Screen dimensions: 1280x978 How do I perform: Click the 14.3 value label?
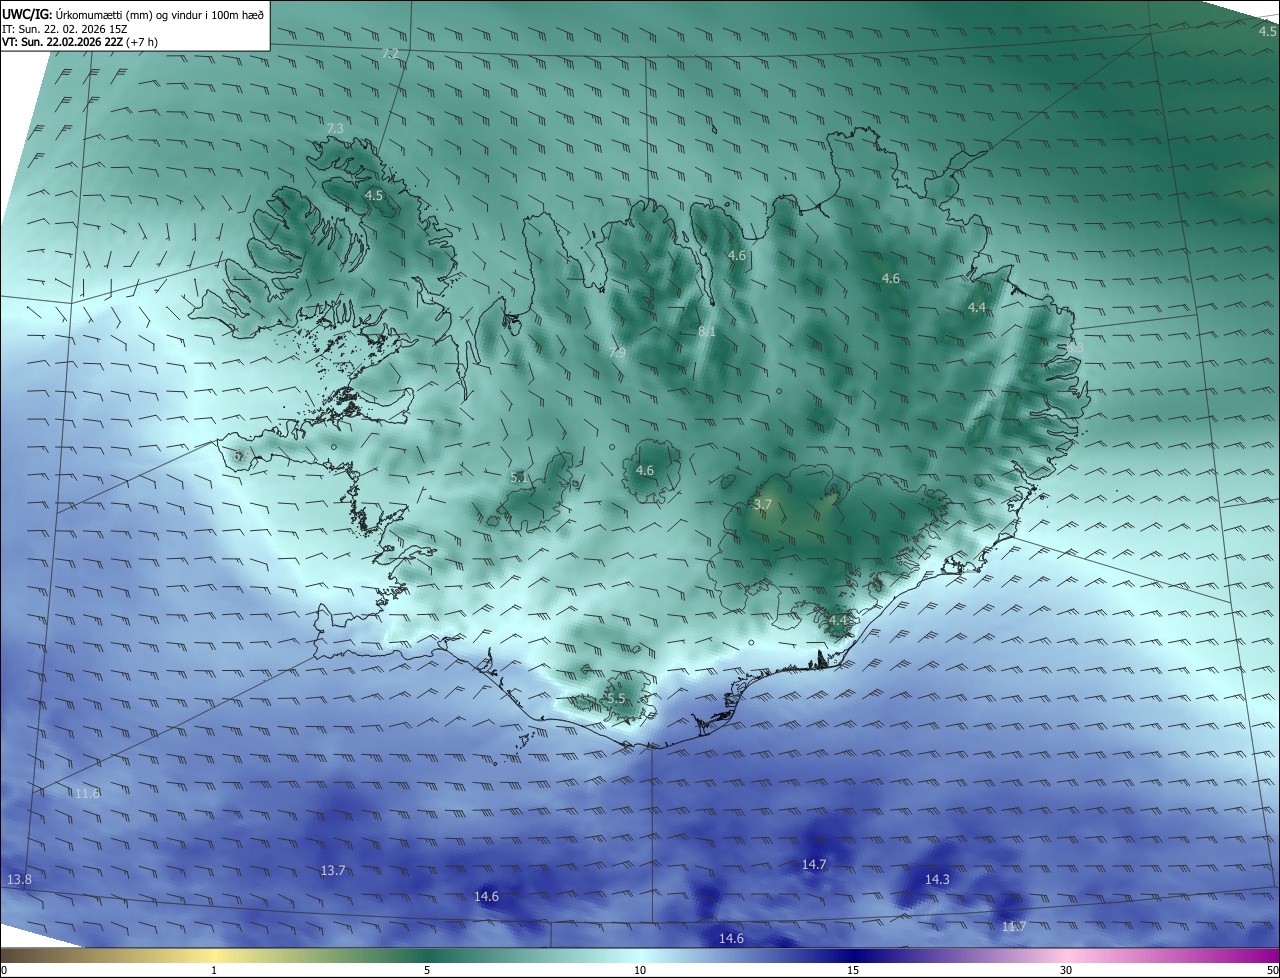pyautogui.click(x=937, y=880)
